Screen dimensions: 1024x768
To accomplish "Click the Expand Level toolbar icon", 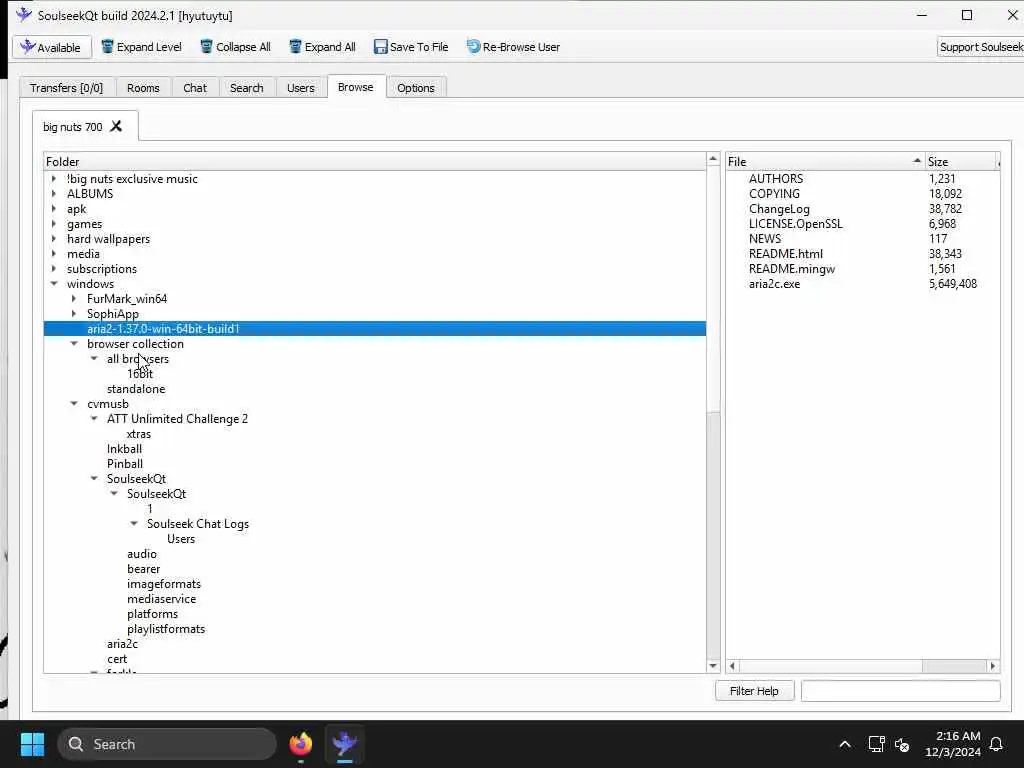I will tap(108, 46).
